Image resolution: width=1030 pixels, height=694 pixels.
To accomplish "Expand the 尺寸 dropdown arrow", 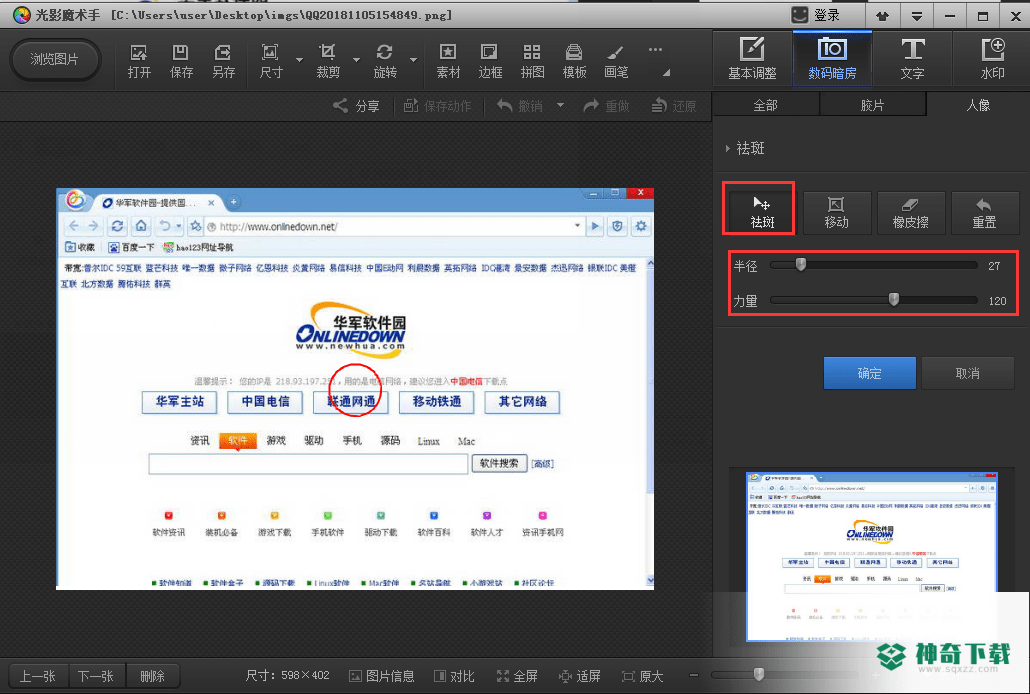I will 300,60.
